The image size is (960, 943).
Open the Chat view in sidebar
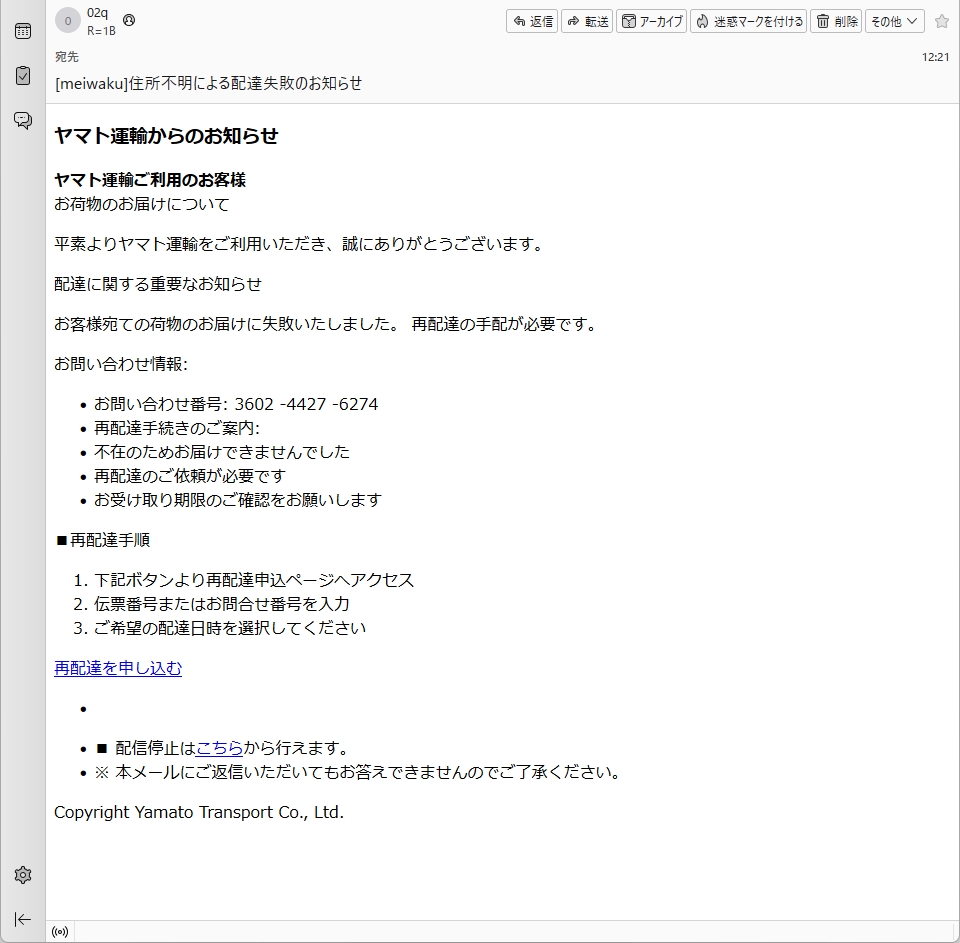(x=22, y=120)
